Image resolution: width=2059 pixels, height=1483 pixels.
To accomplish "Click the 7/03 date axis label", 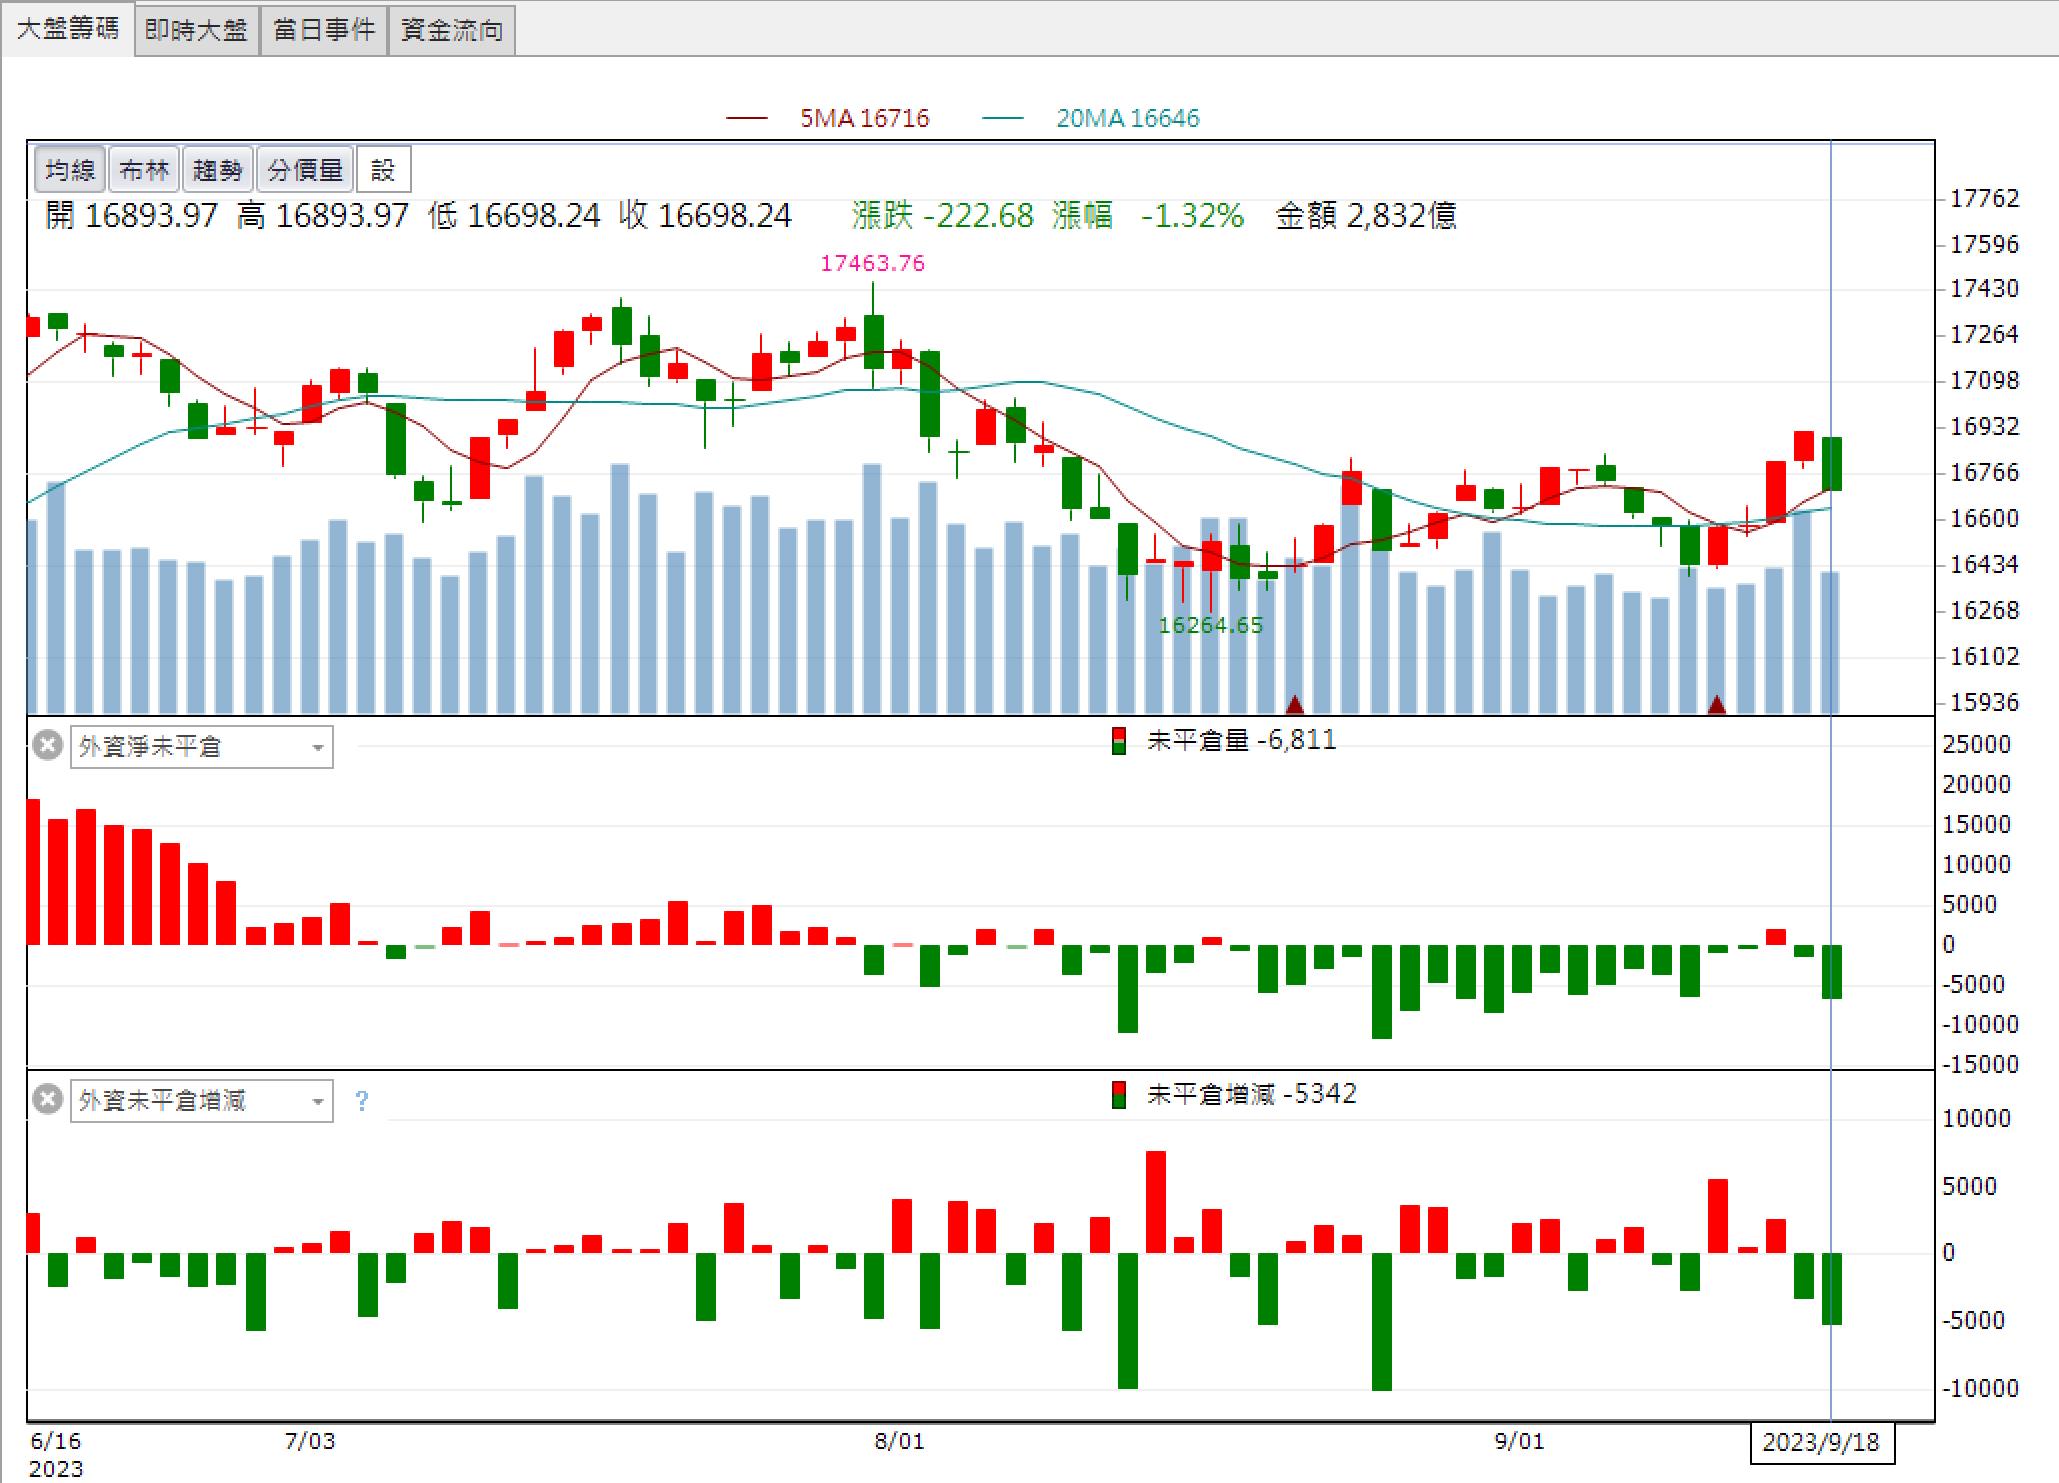I will pyautogui.click(x=310, y=1441).
